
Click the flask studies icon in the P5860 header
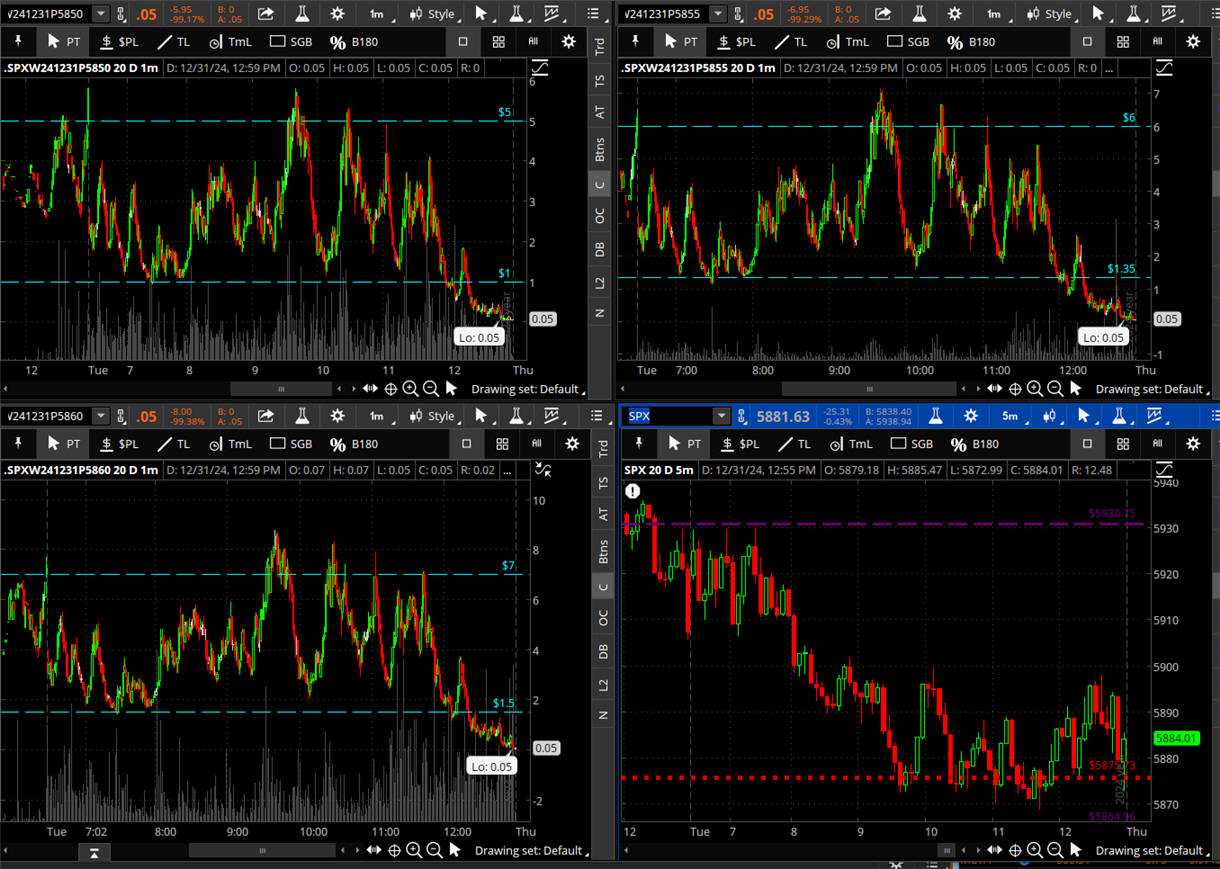[302, 416]
